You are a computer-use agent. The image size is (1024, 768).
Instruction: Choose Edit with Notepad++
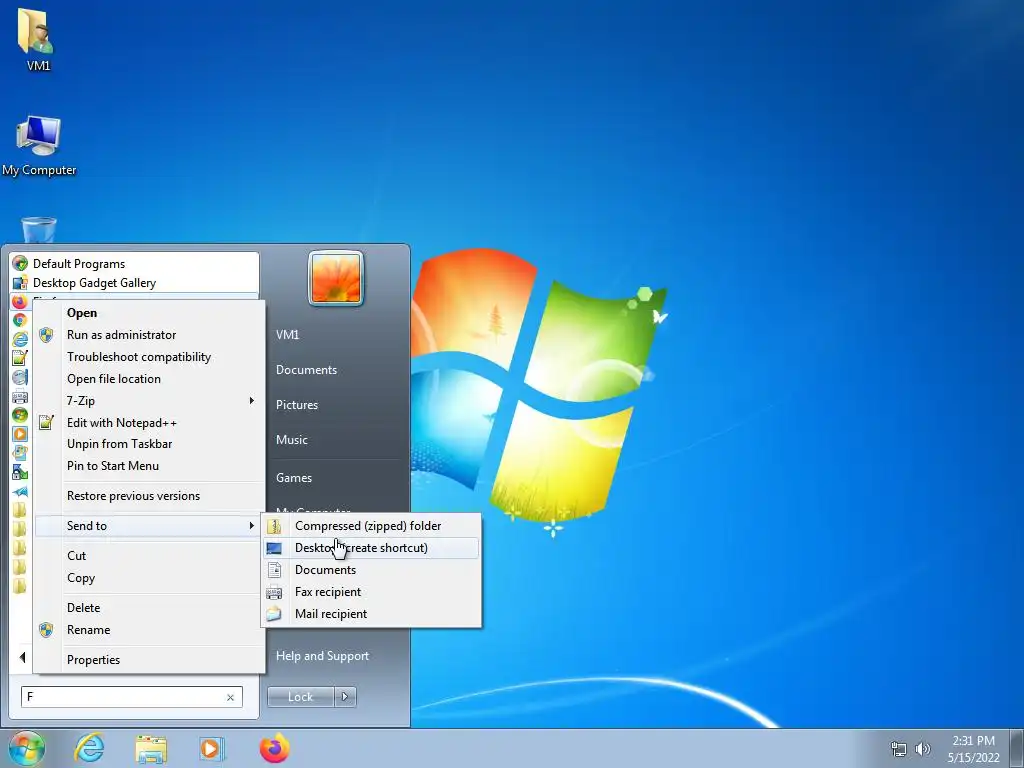pos(150,423)
